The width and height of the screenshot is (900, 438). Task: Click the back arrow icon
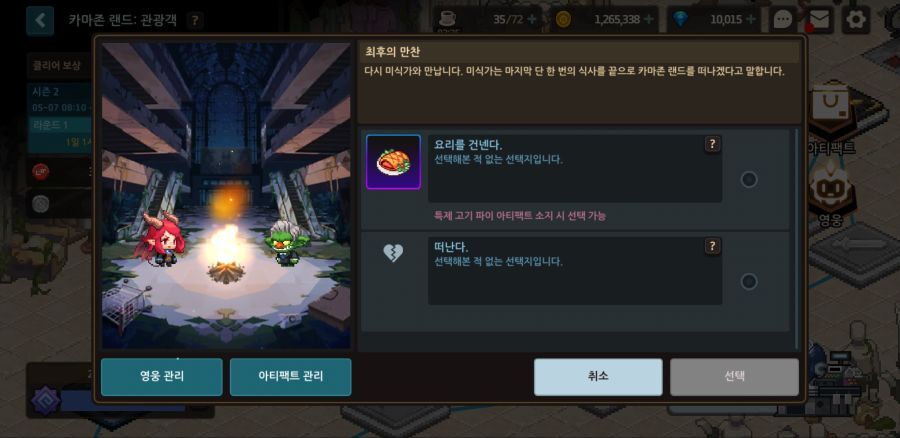click(40, 21)
